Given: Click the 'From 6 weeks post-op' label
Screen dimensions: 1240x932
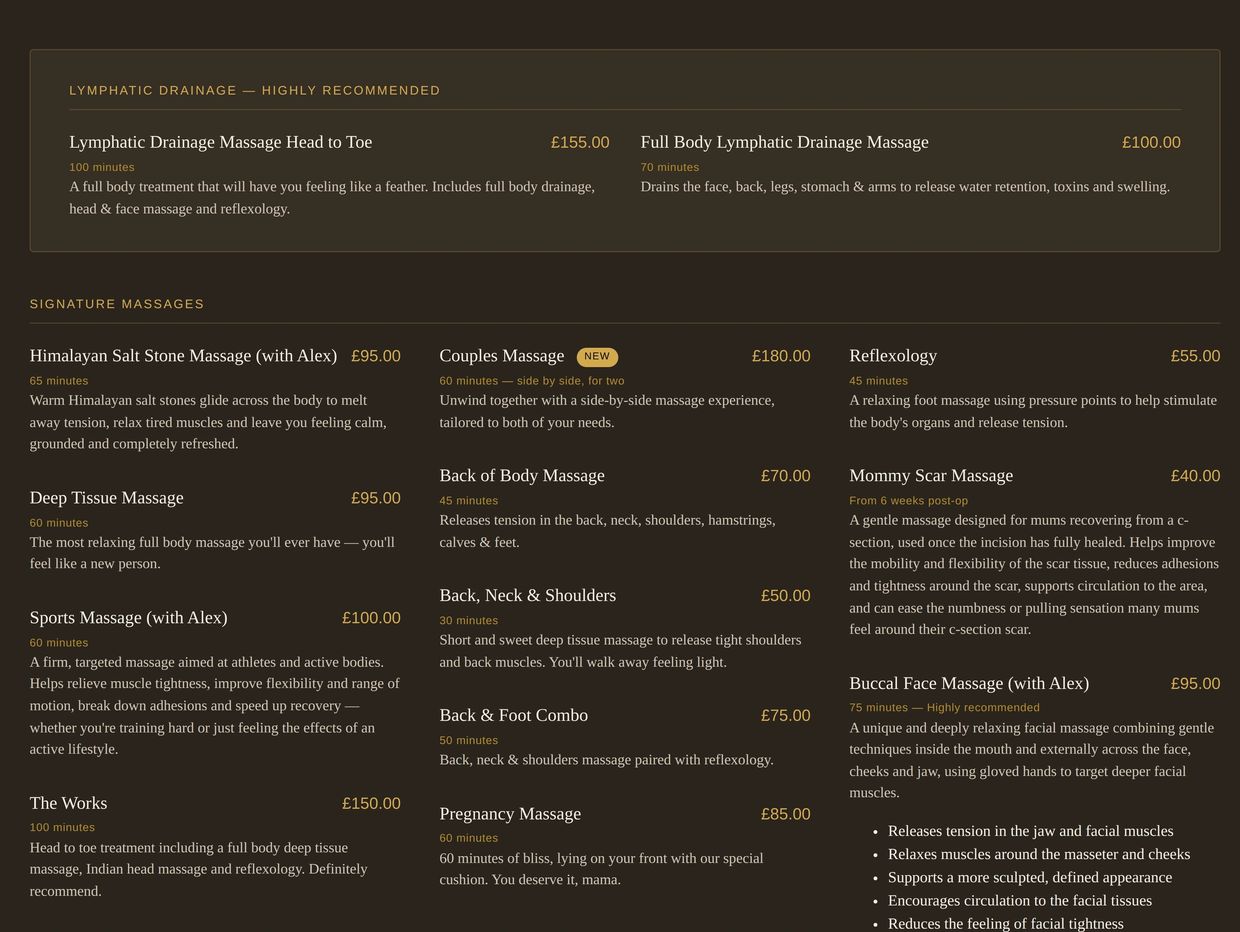Looking at the screenshot, I should click(909, 501).
